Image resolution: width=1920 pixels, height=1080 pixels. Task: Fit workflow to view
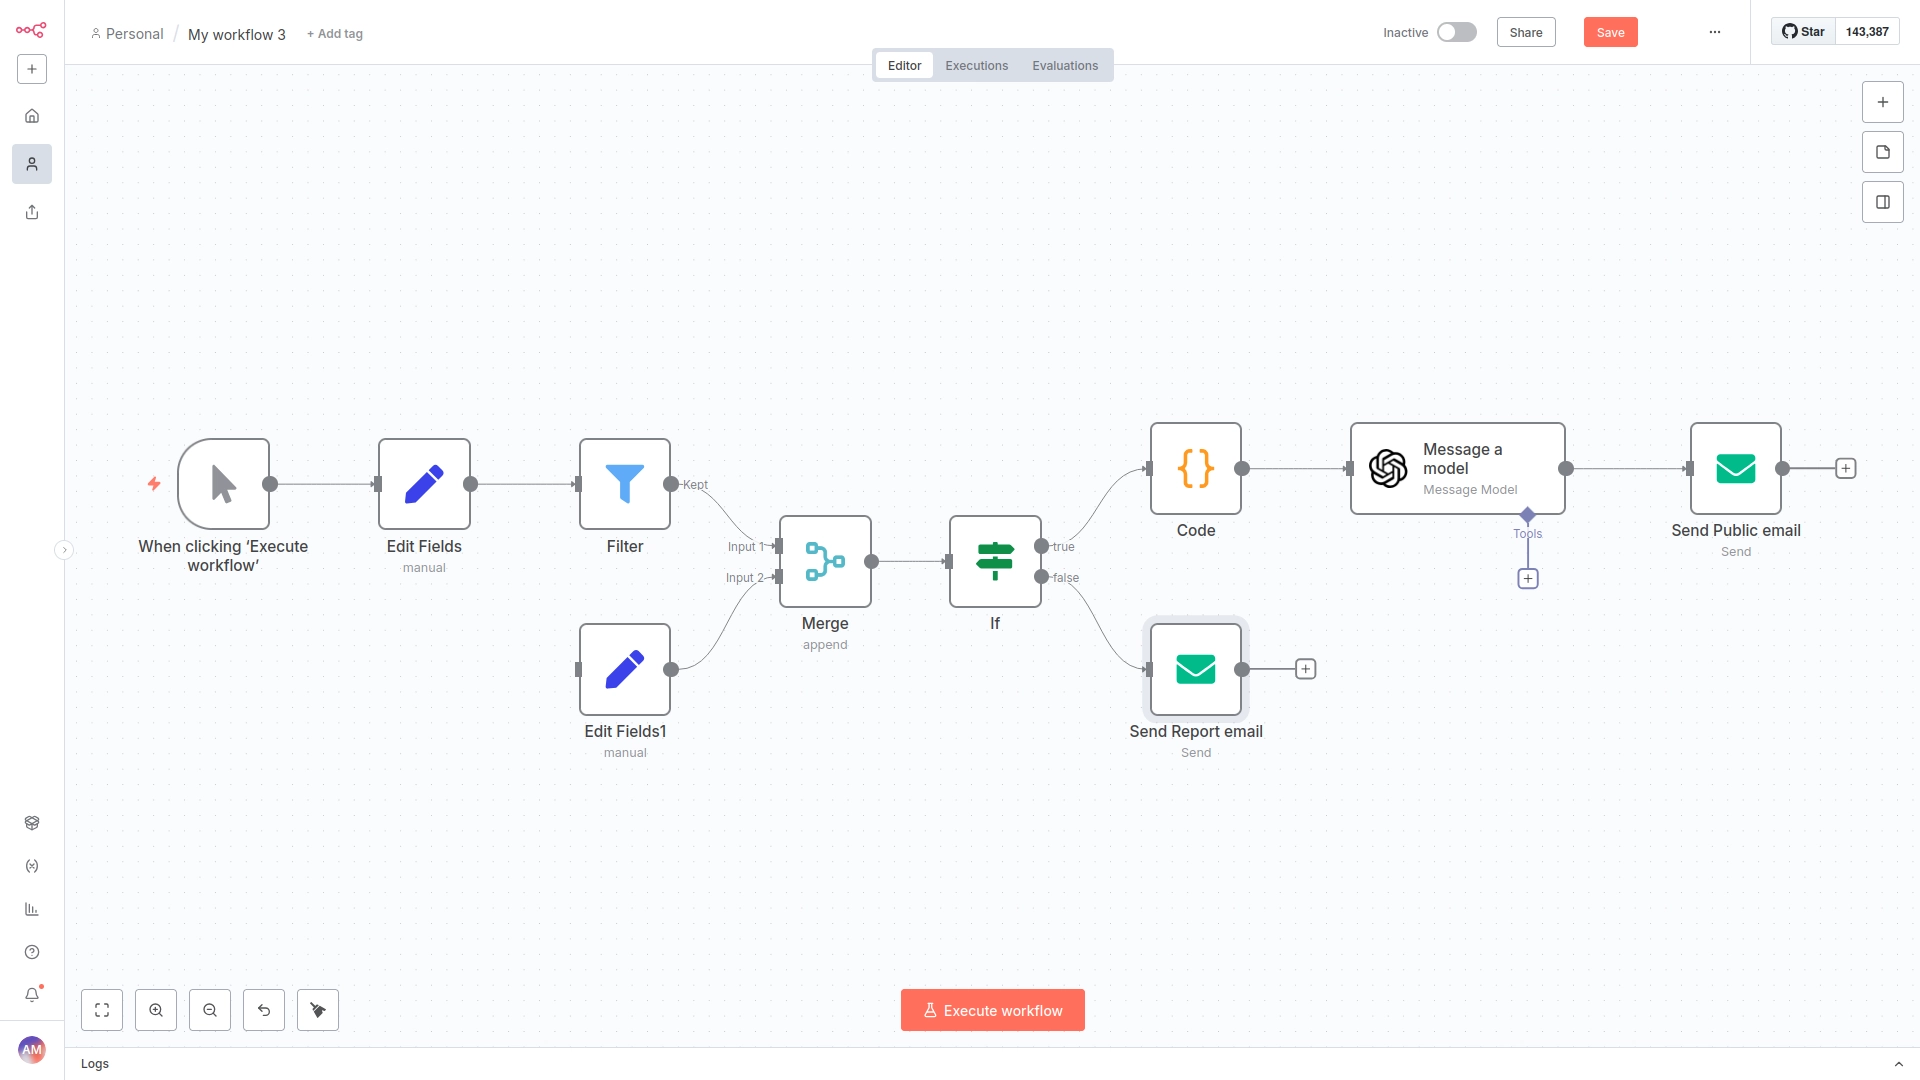coord(102,1010)
